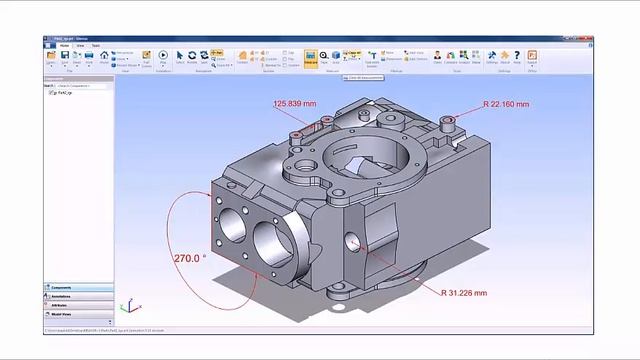Open the Print button dropdown arrow
This screenshot has height=360, width=640.
tap(89, 66)
